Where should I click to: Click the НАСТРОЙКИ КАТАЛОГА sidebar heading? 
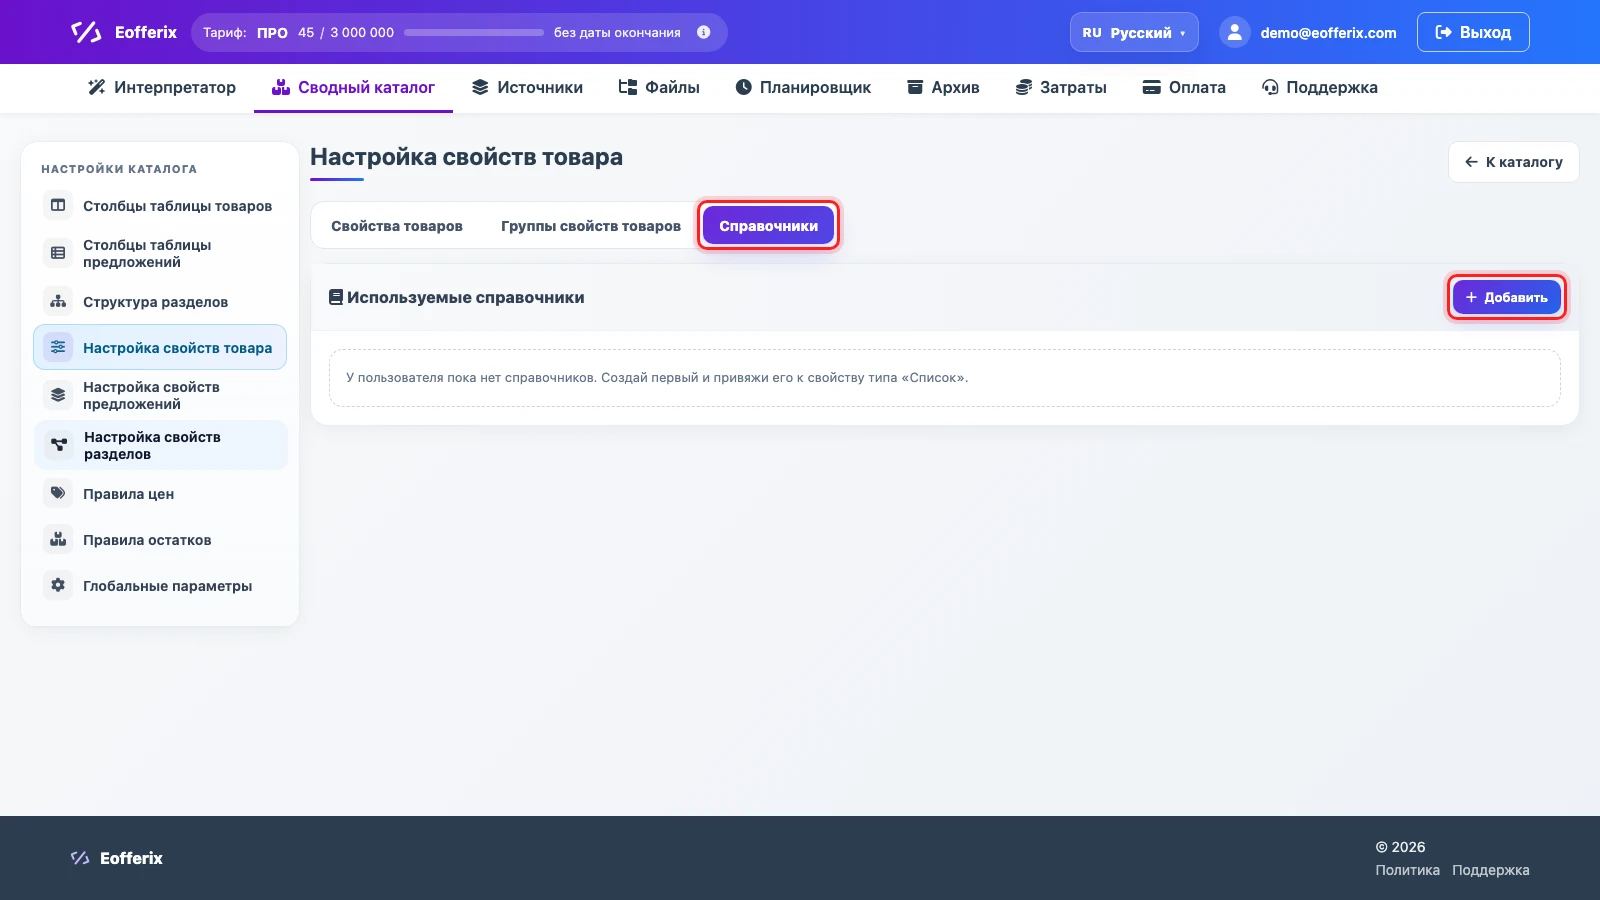click(119, 169)
